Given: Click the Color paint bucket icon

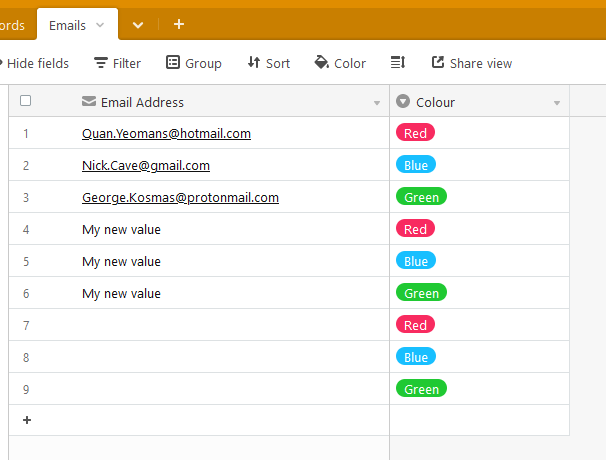Looking at the screenshot, I should point(322,62).
